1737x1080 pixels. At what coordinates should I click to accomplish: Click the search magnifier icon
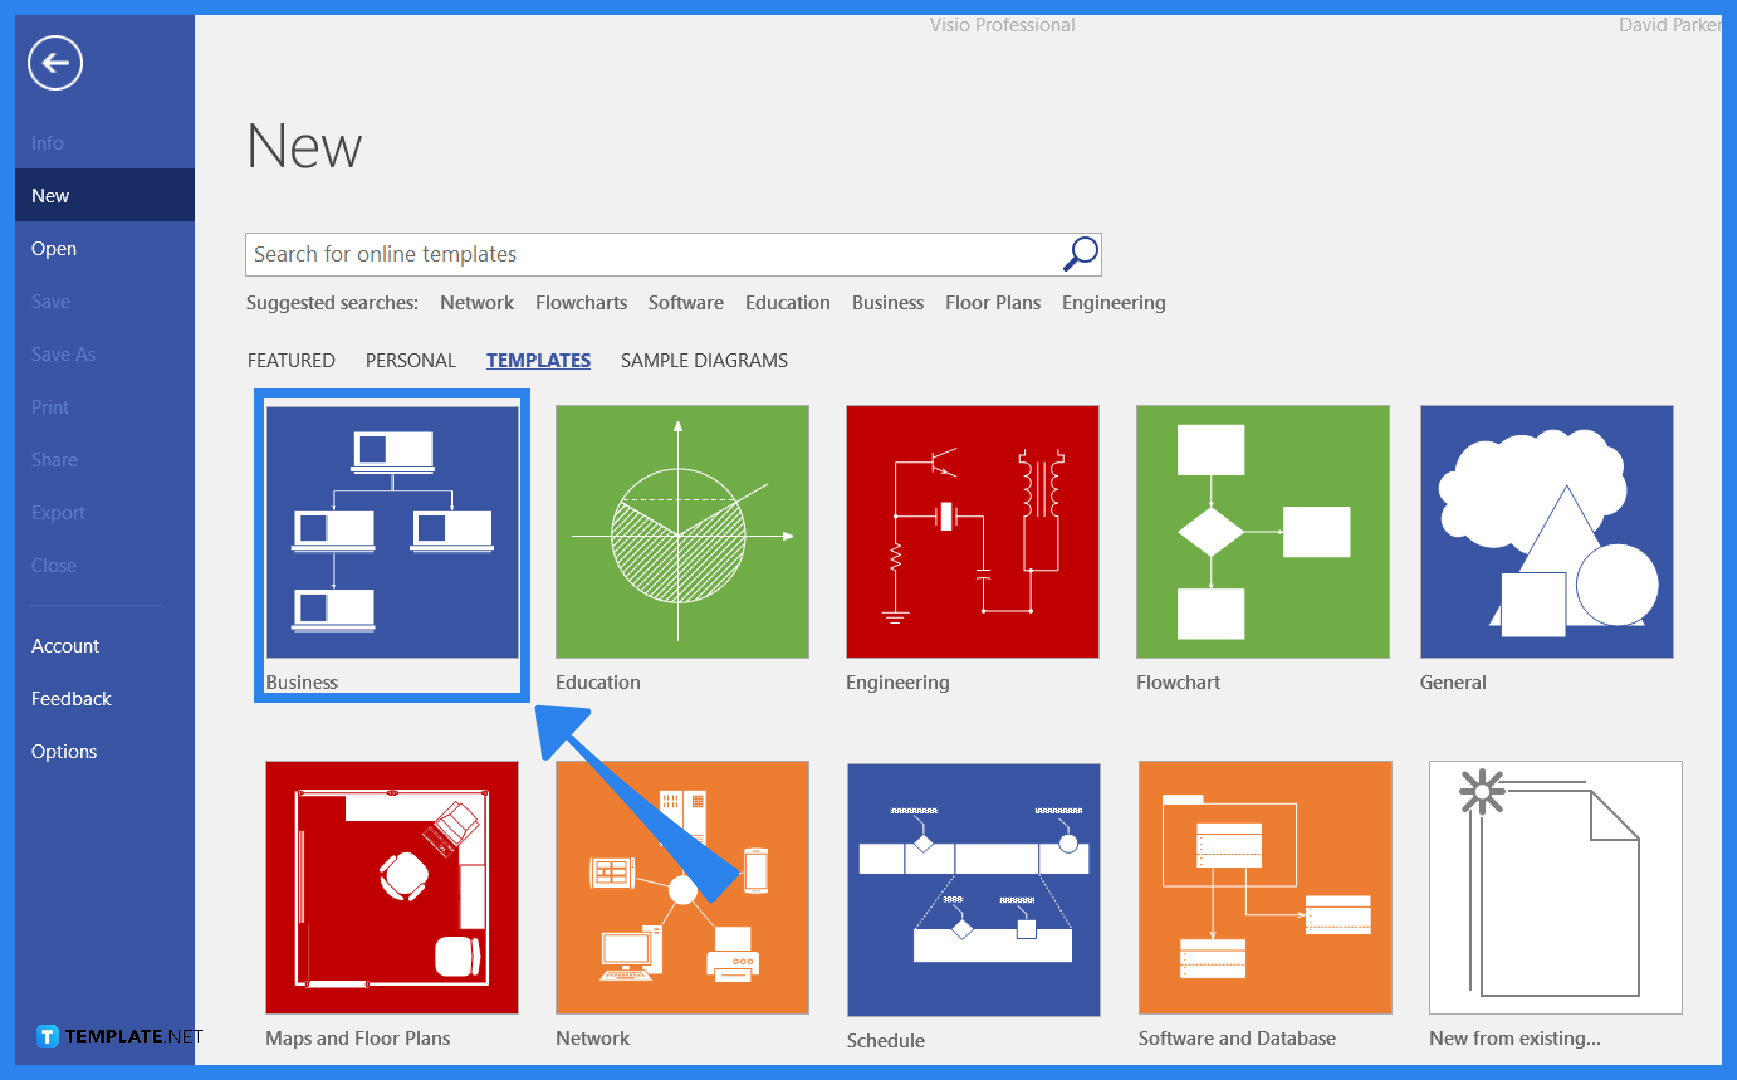click(x=1079, y=254)
